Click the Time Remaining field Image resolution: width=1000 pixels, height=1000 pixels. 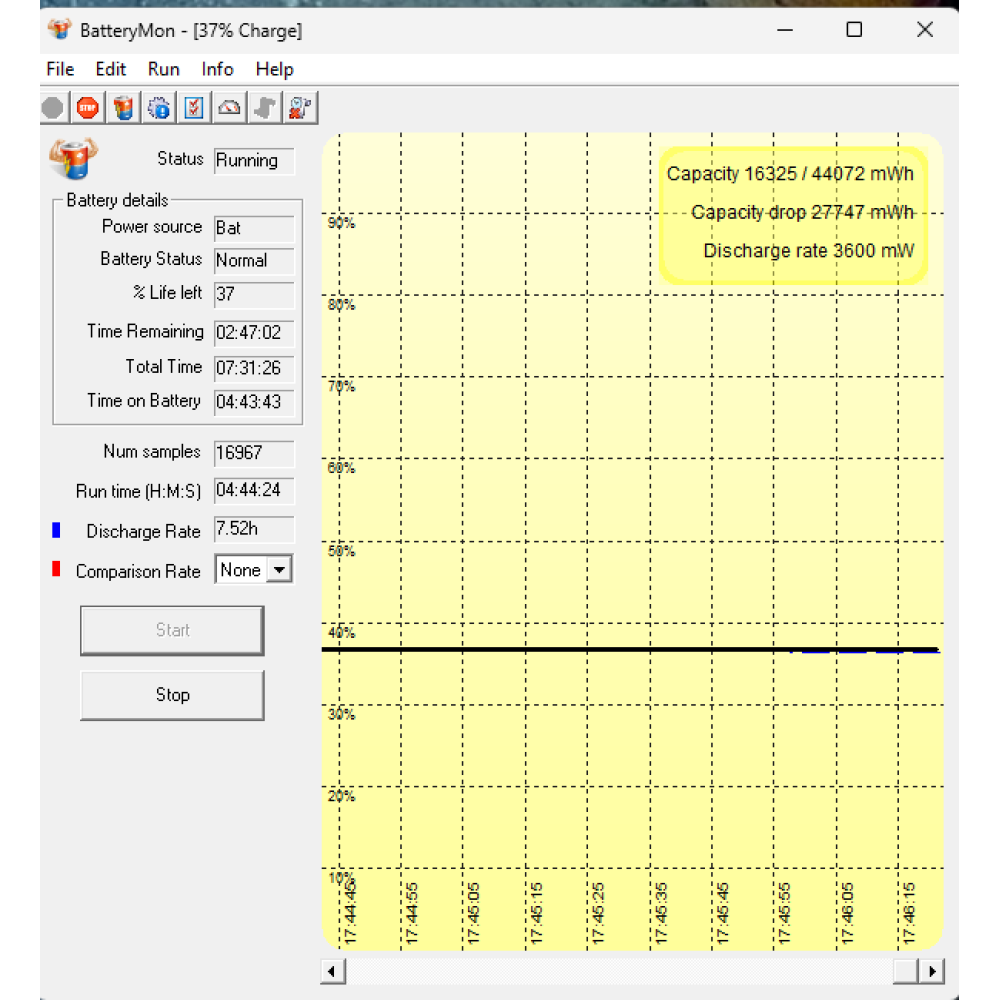(254, 332)
